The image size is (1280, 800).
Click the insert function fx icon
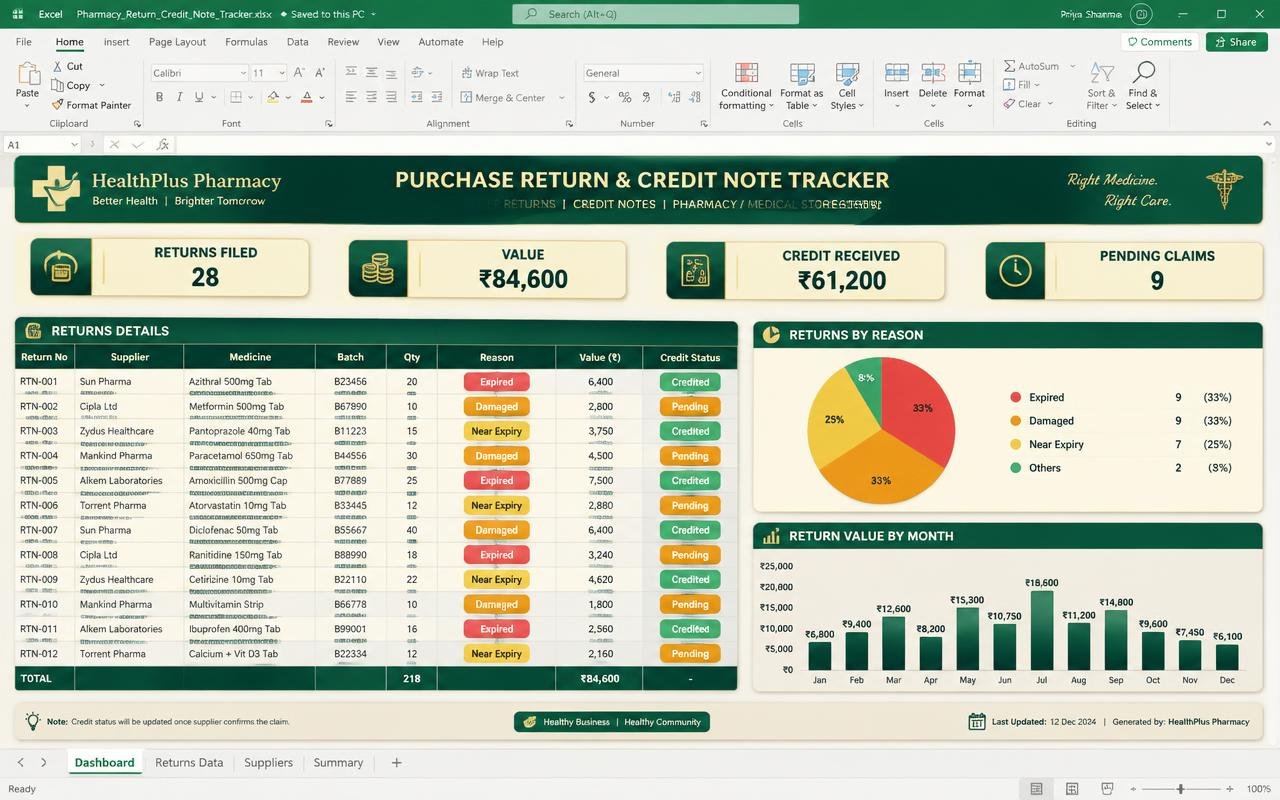click(163, 145)
